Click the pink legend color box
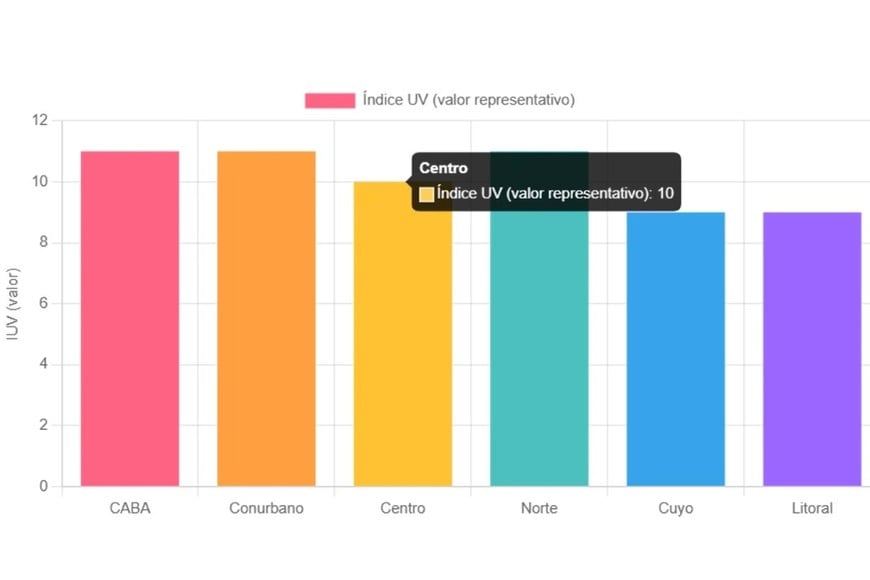The height and width of the screenshot is (580, 870). 330,100
